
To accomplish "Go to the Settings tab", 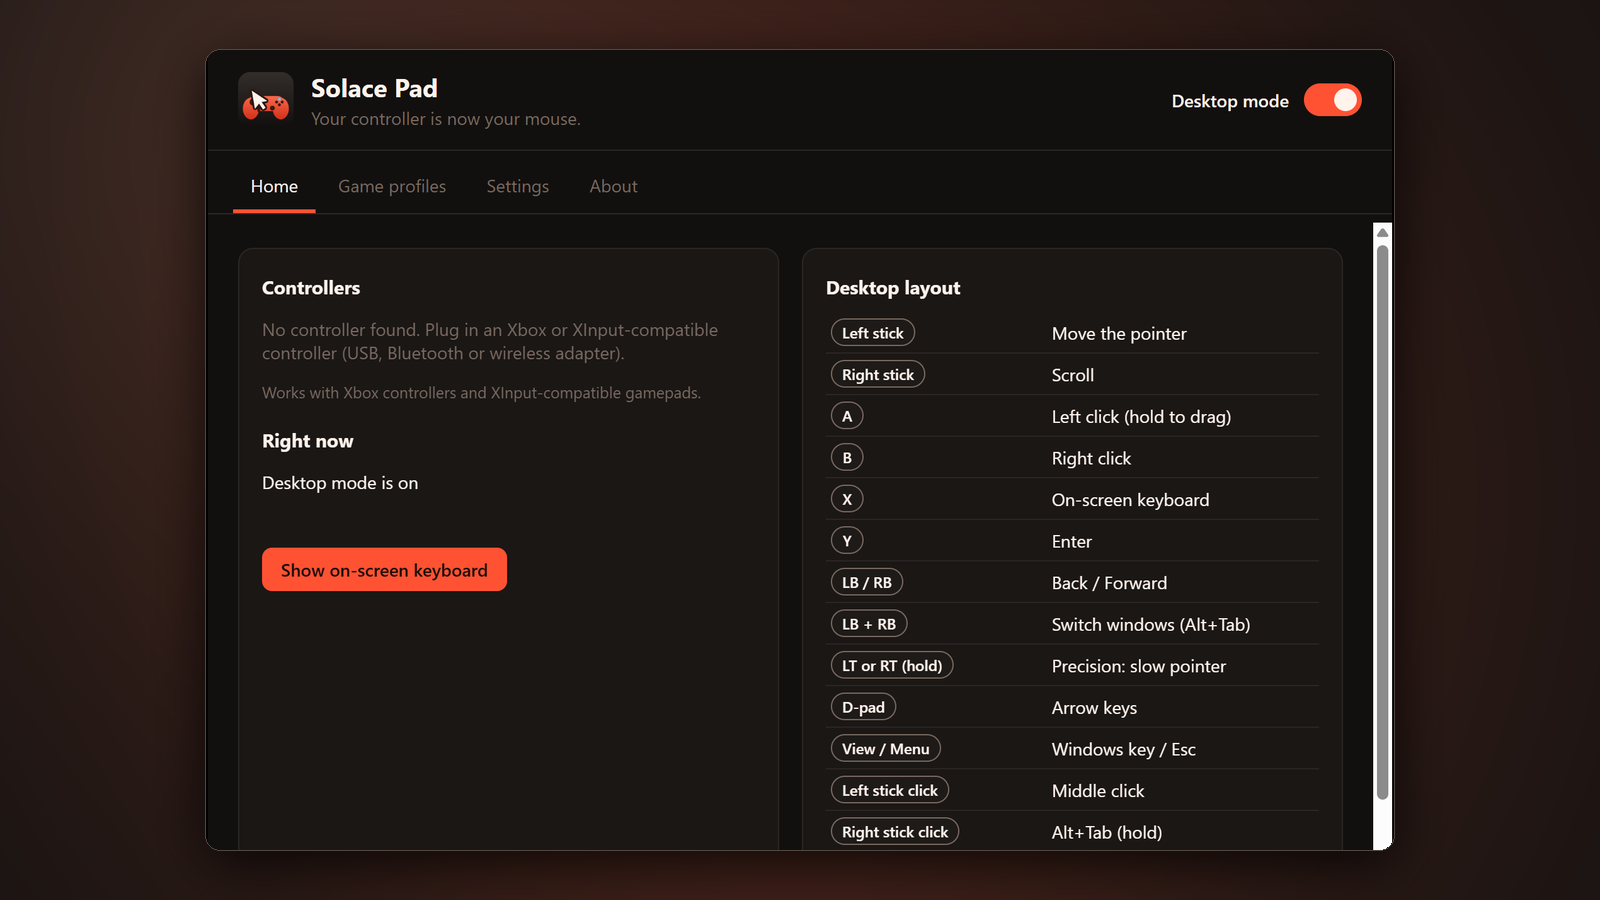I will [x=518, y=187].
